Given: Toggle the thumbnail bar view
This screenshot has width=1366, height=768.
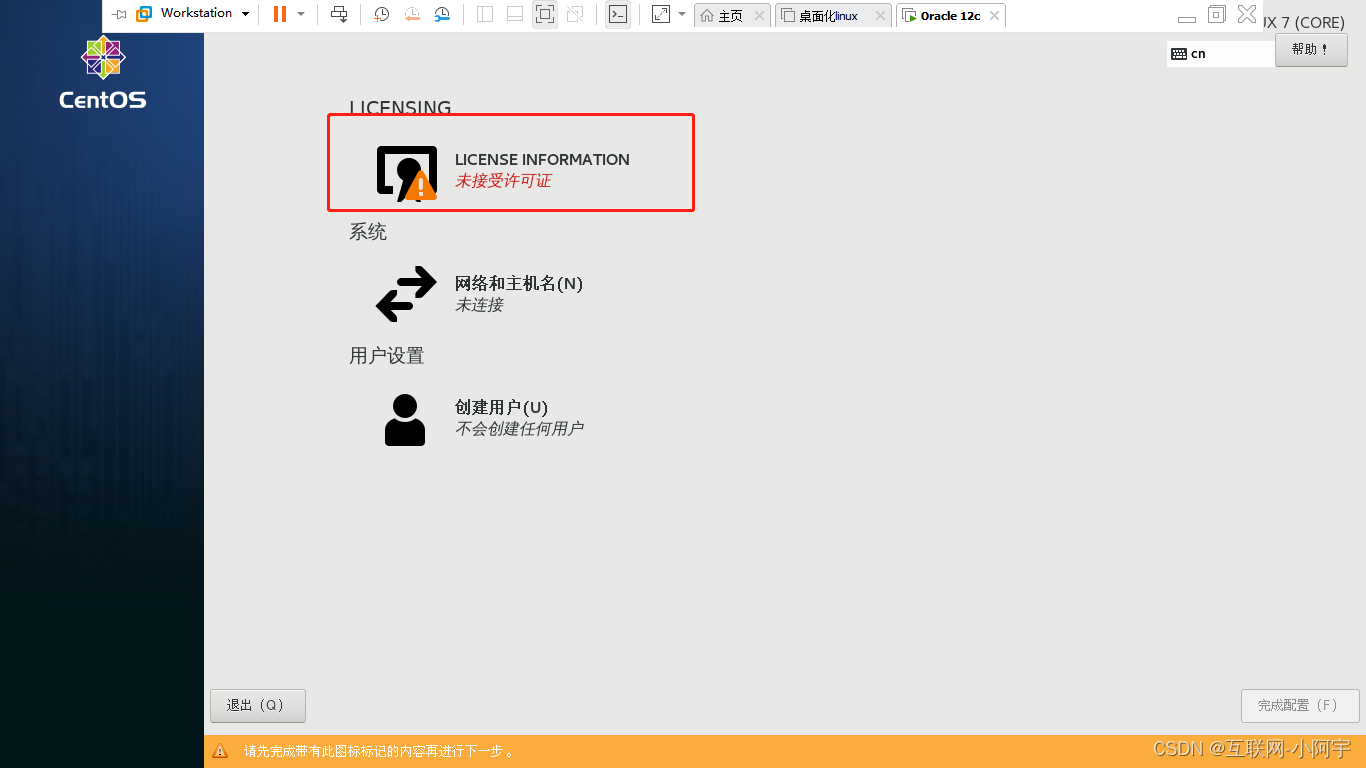Looking at the screenshot, I should point(515,14).
